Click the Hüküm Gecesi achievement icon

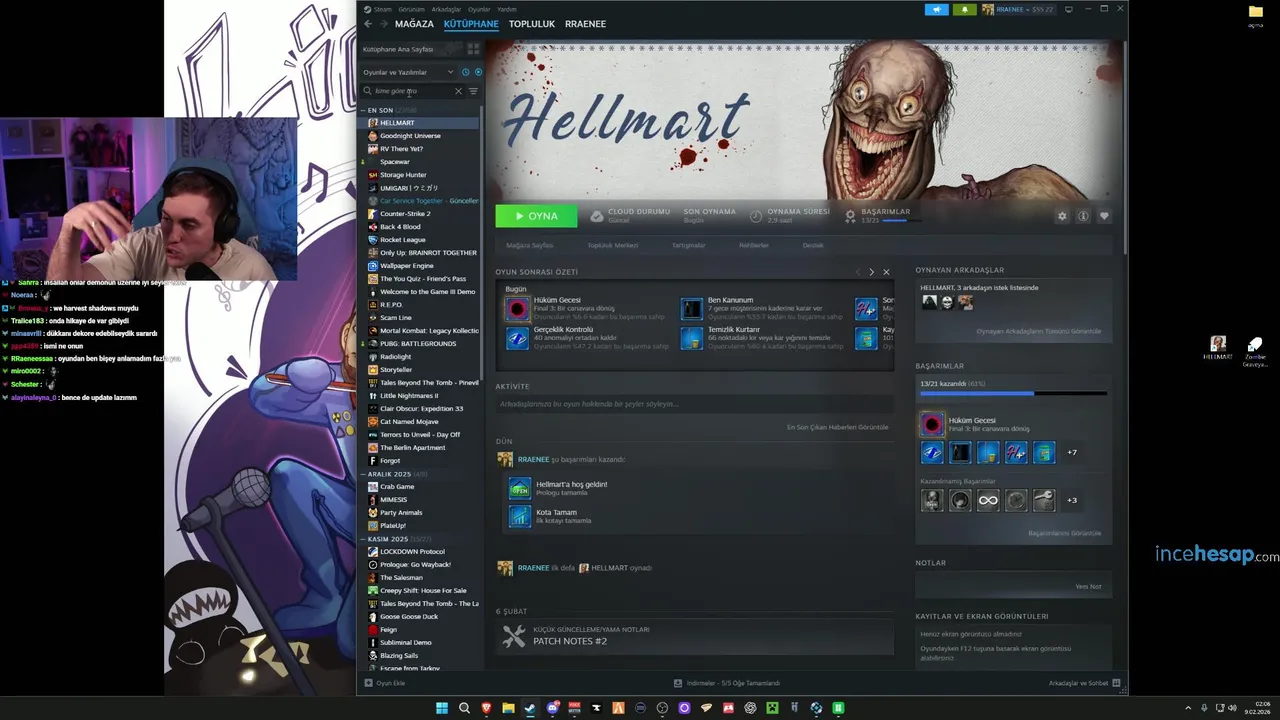coord(517,309)
